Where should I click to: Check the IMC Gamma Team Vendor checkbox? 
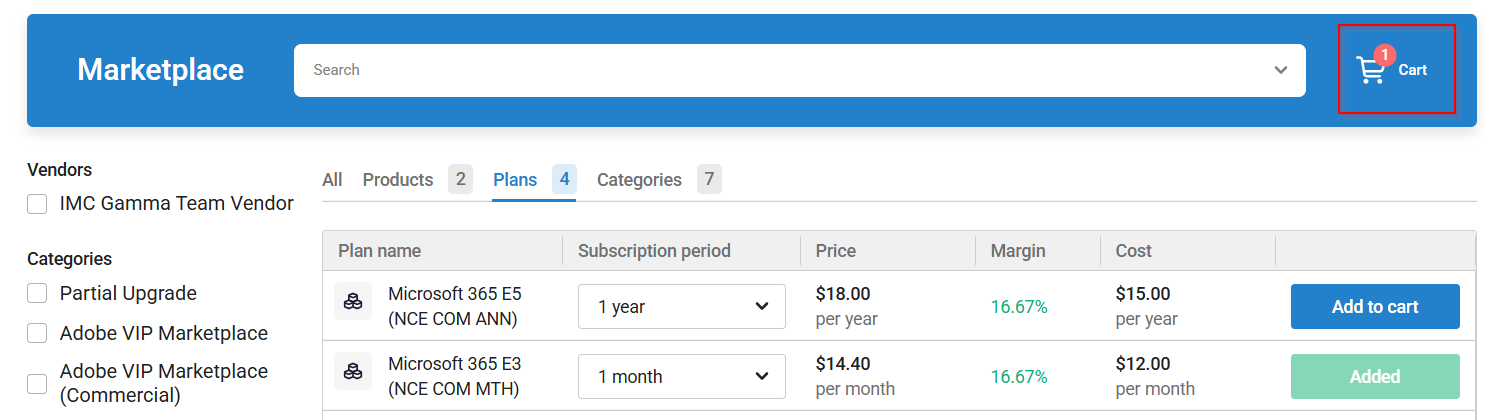point(37,204)
